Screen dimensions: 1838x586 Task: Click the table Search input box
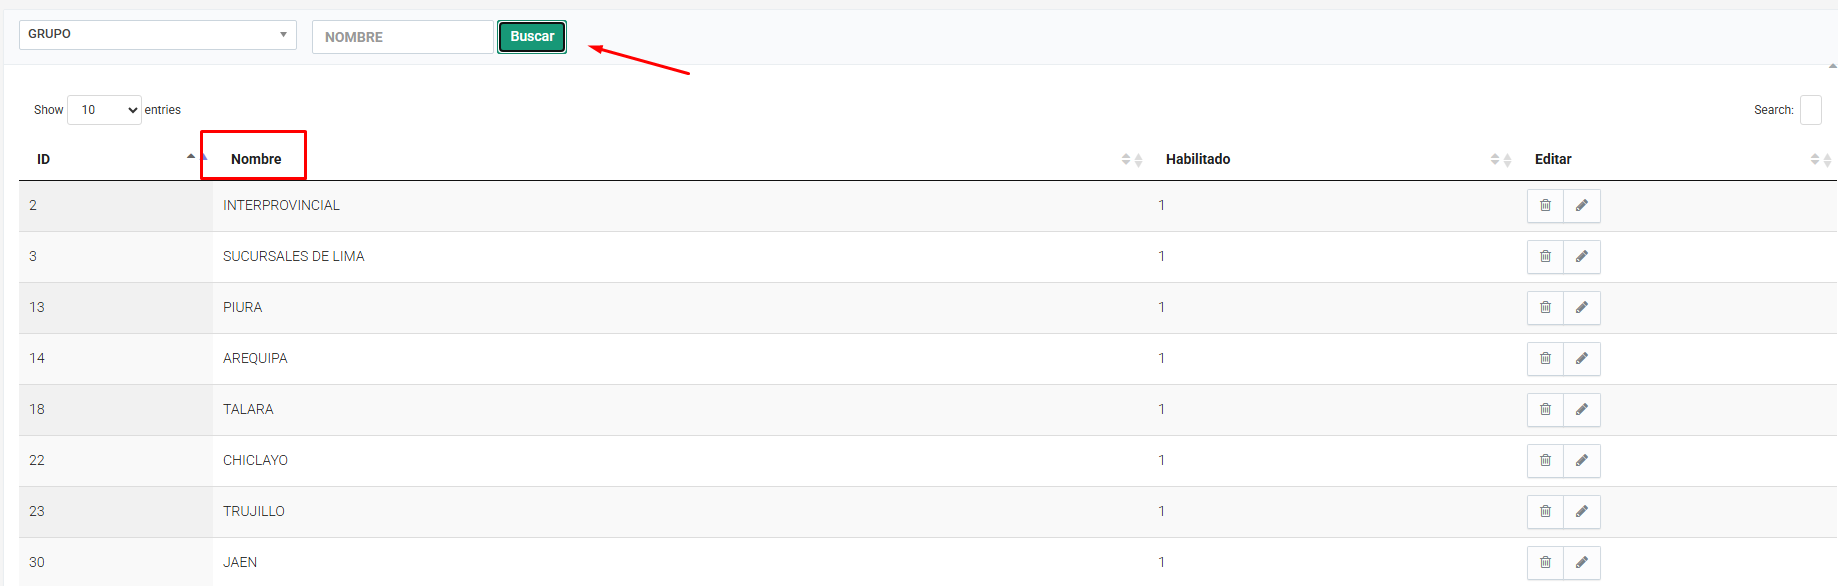[x=1810, y=110]
